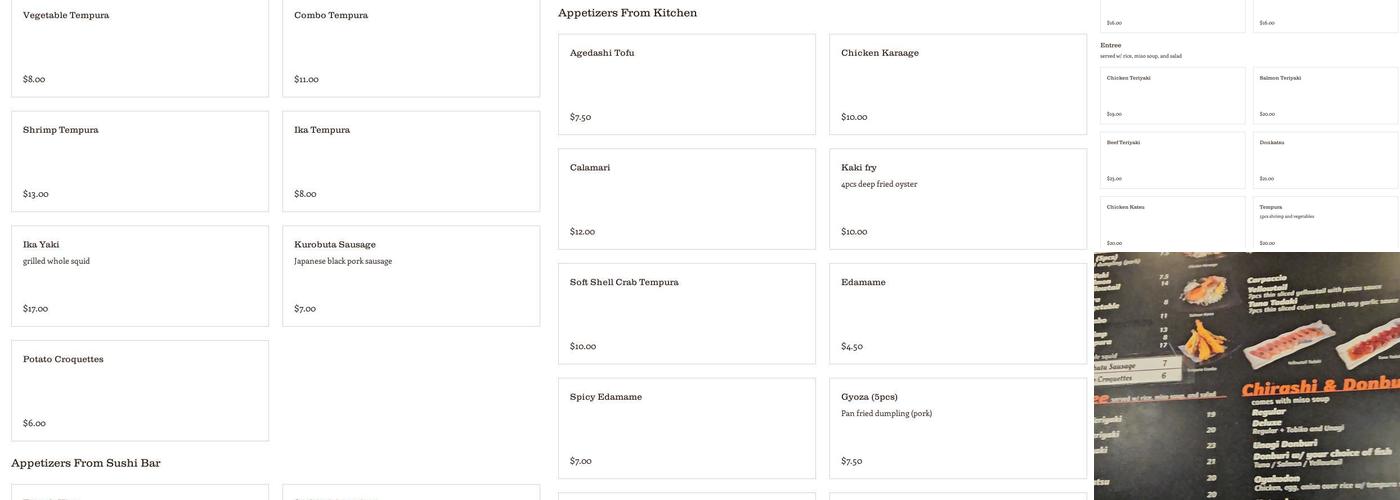Select the Agedashi Tofu item
1400x500 pixels.
pos(687,84)
